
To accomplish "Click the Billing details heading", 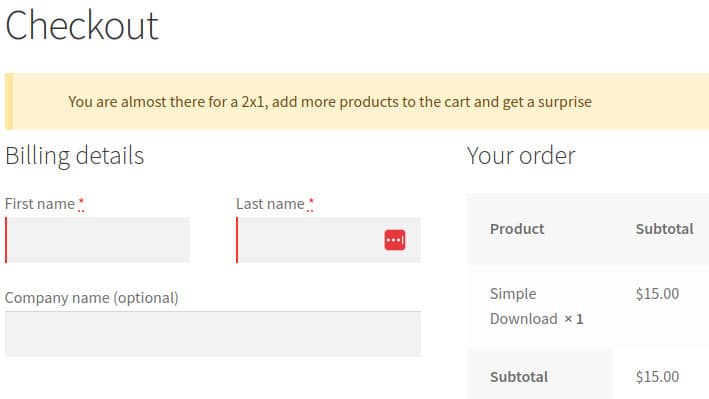I will 75,156.
